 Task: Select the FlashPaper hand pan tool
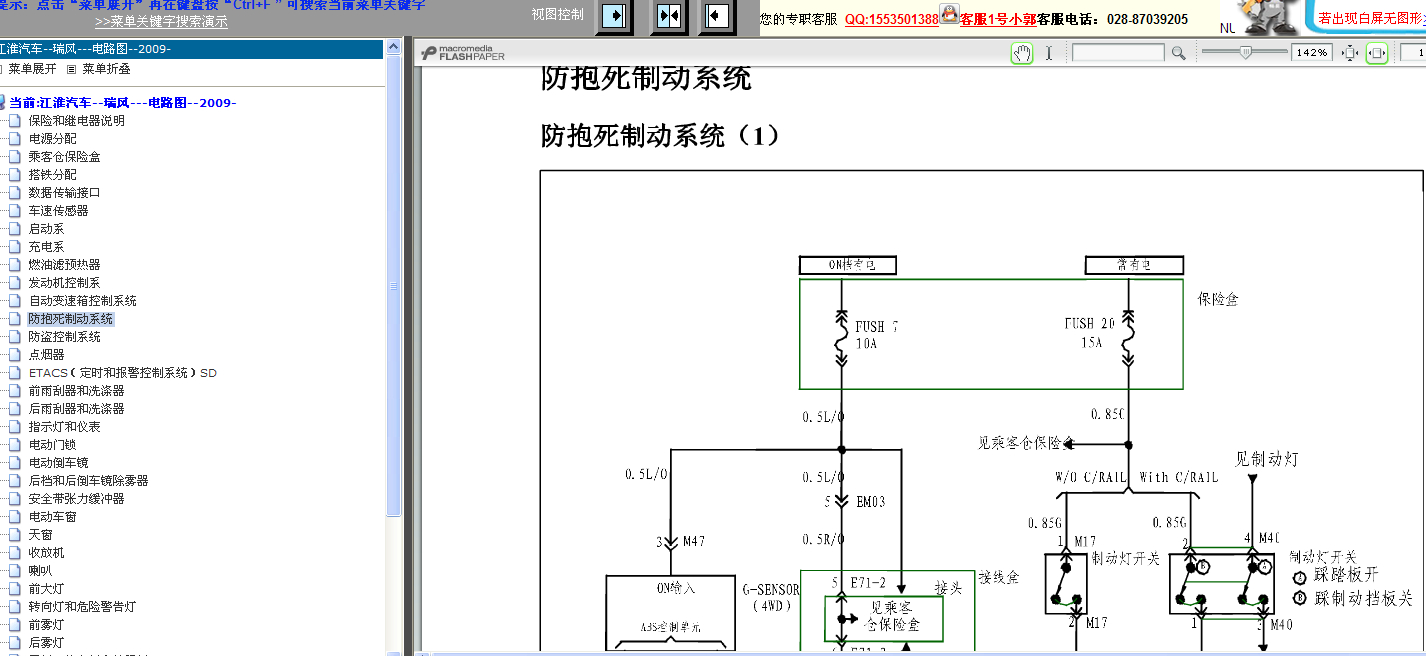click(x=1021, y=53)
